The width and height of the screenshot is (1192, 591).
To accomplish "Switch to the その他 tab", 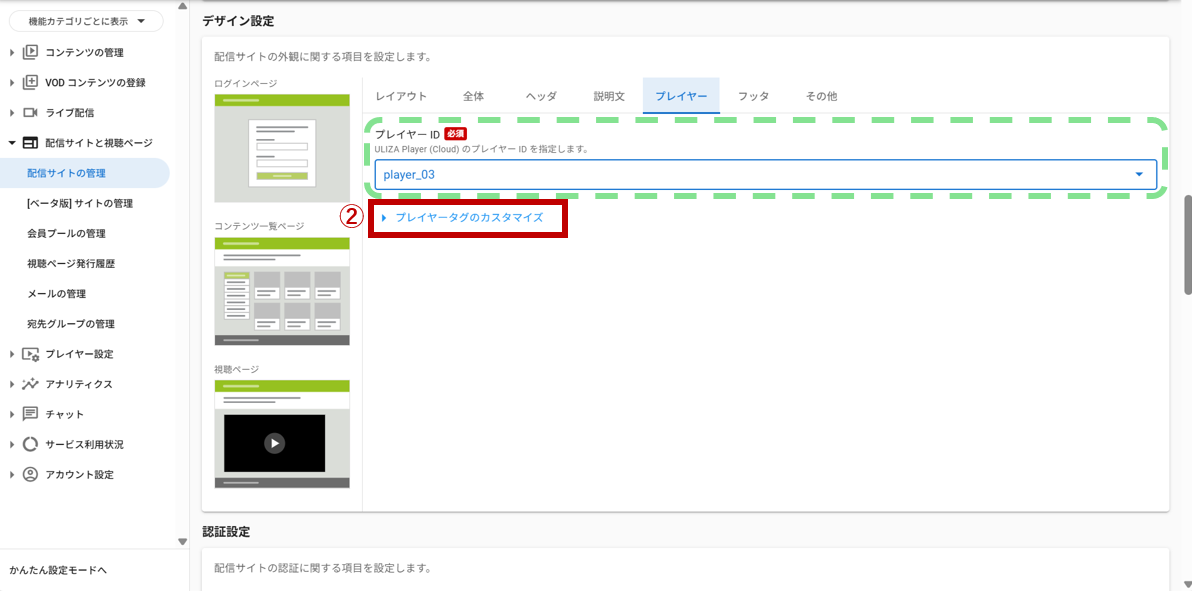I will (x=821, y=96).
